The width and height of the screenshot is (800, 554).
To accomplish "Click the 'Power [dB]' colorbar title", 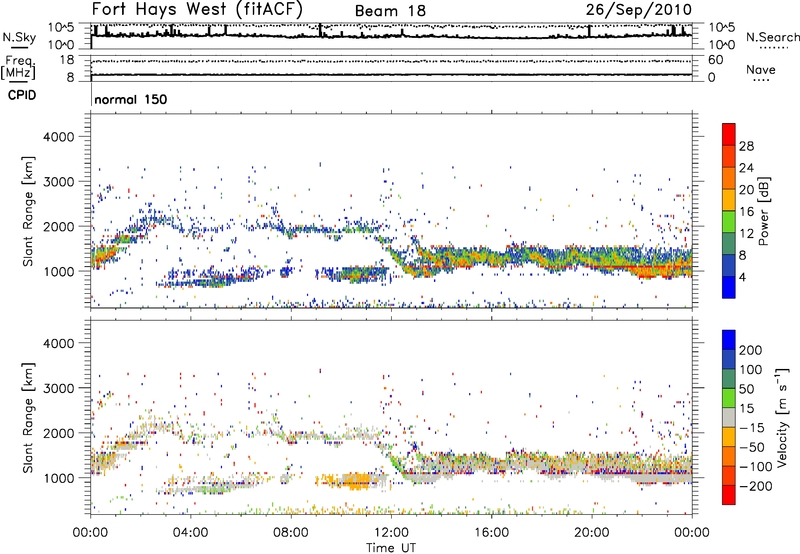I will [x=763, y=211].
